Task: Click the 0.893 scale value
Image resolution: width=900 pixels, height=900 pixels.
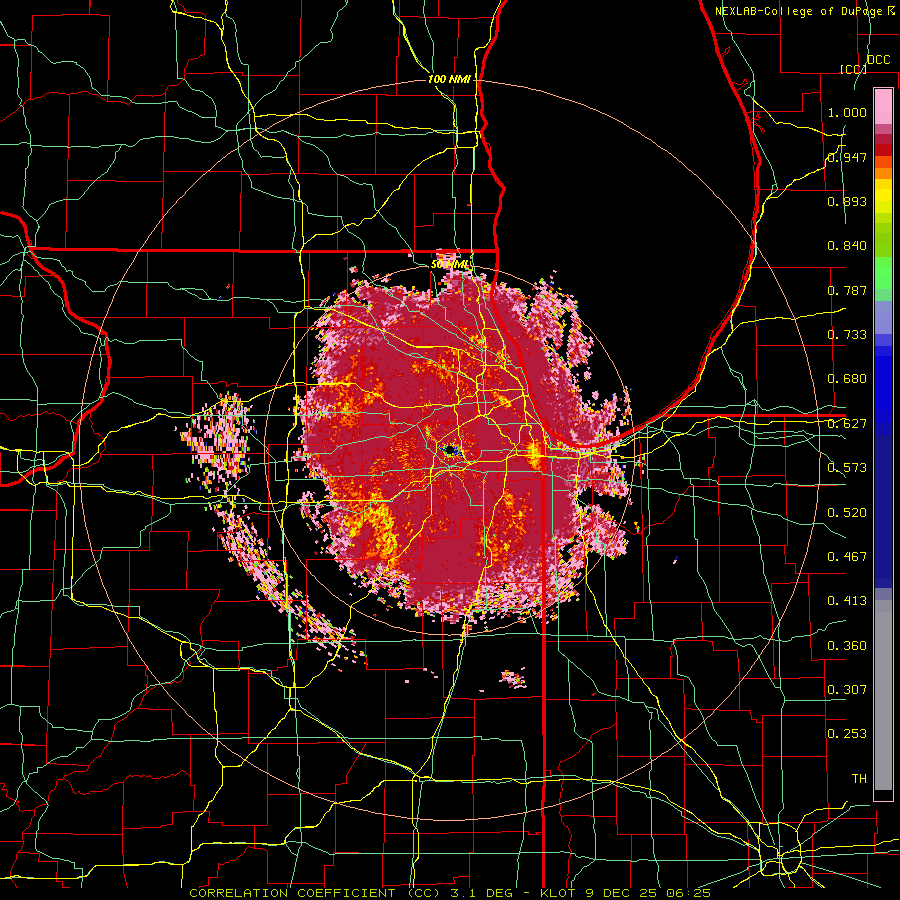Action: 847,201
